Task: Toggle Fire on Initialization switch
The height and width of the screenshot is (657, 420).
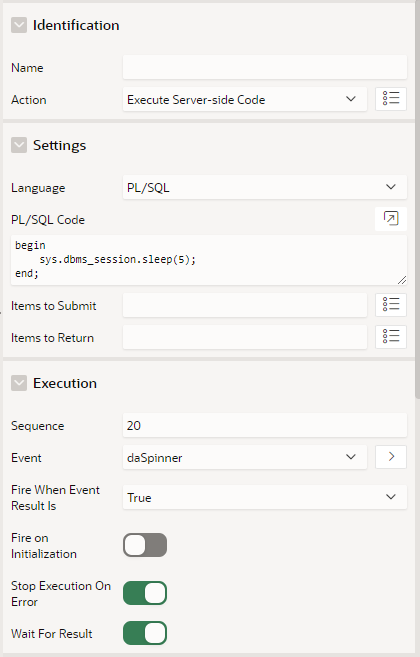Action: click(145, 545)
